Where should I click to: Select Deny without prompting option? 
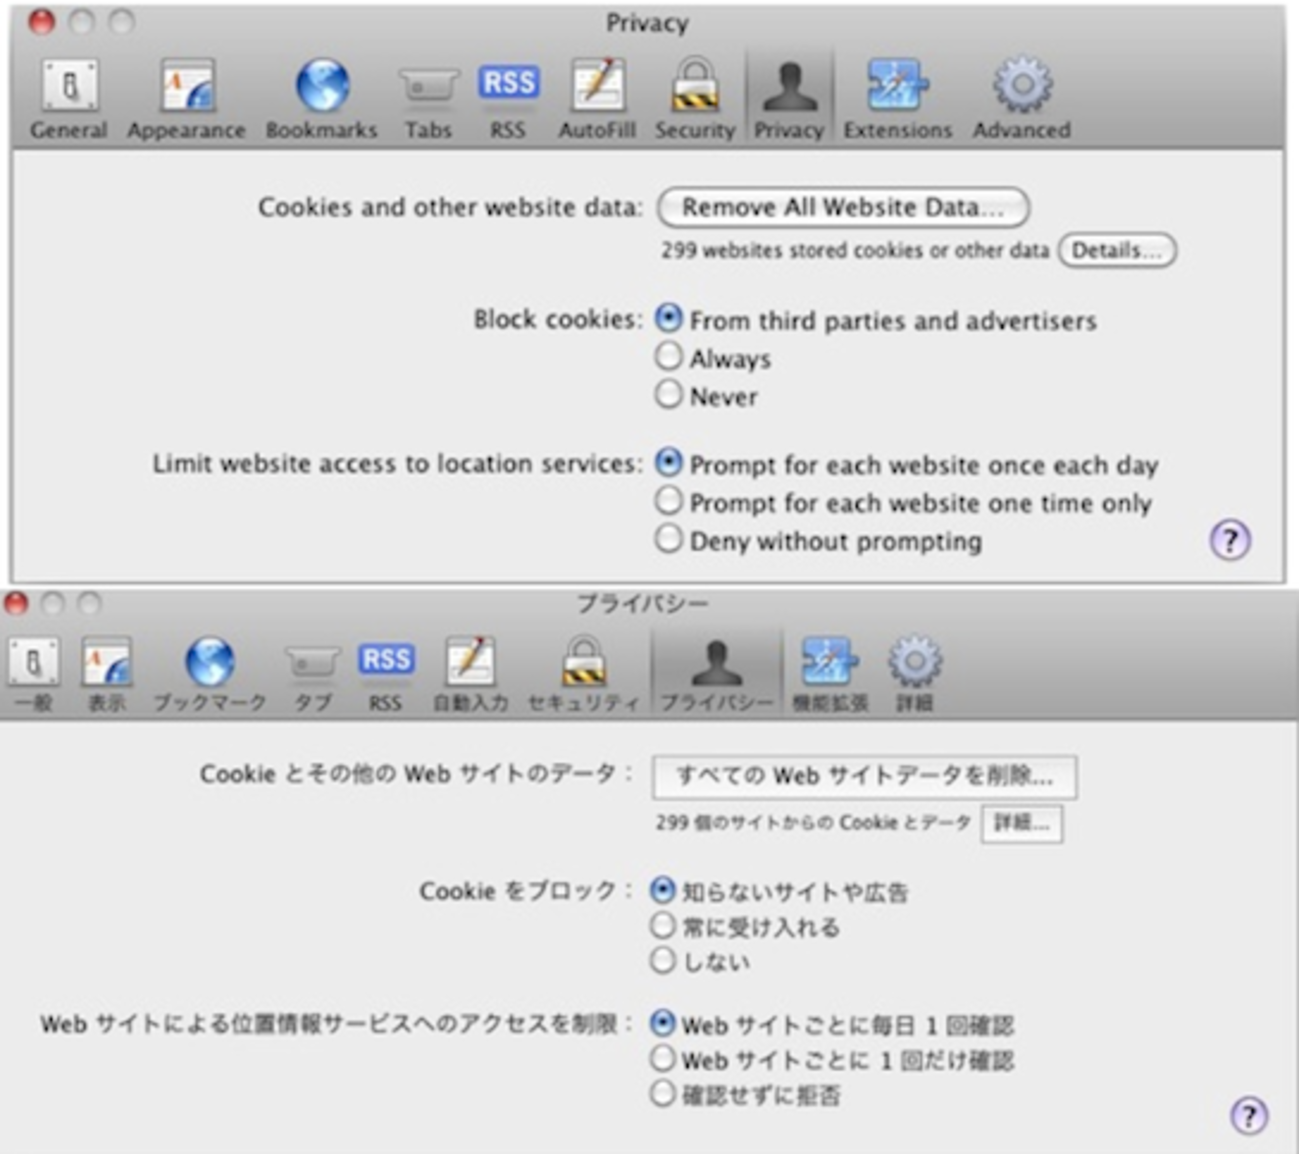pyautogui.click(x=668, y=540)
